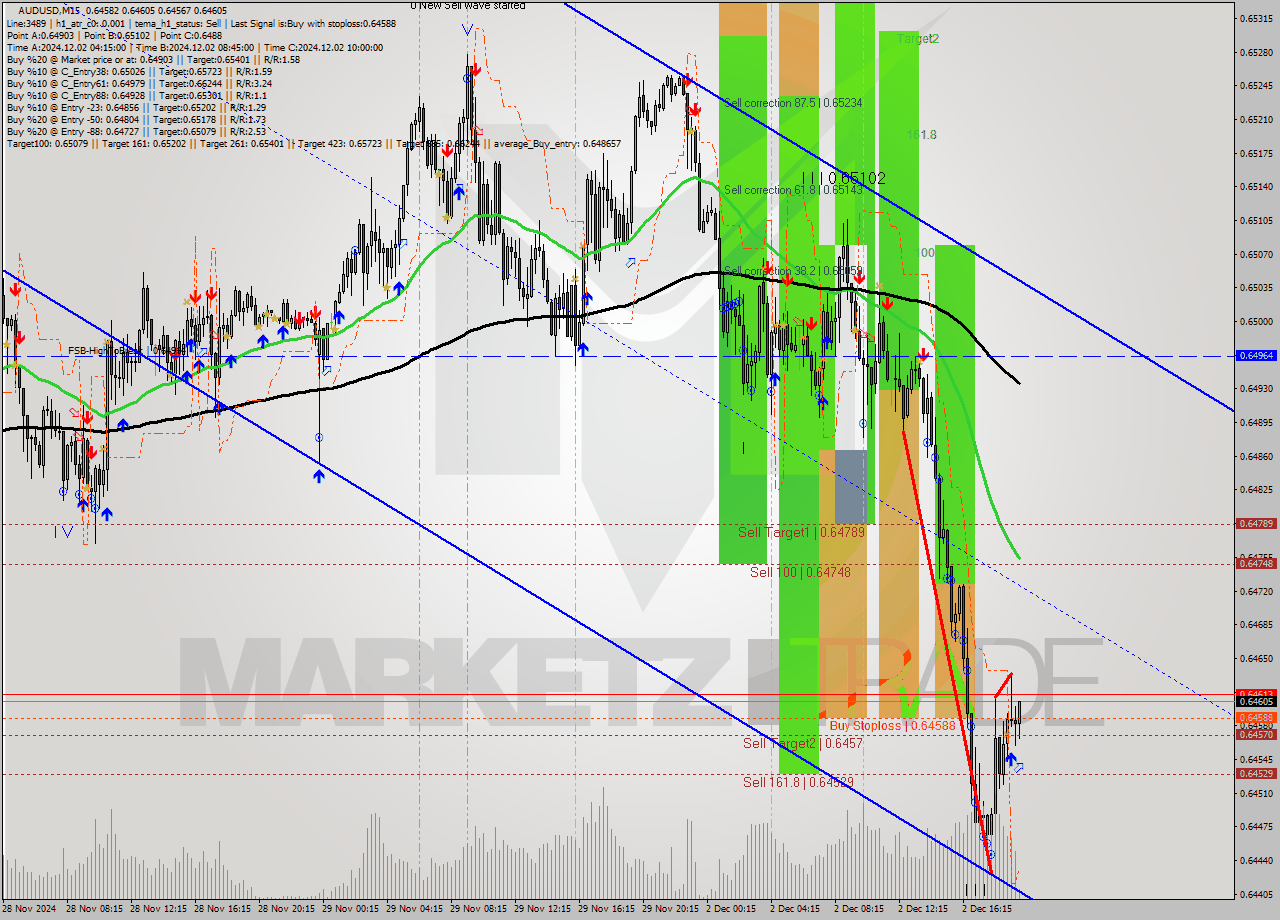
Task: Select the 'Sell 161.8 | 0.64529' label
Action: pyautogui.click(x=798, y=782)
